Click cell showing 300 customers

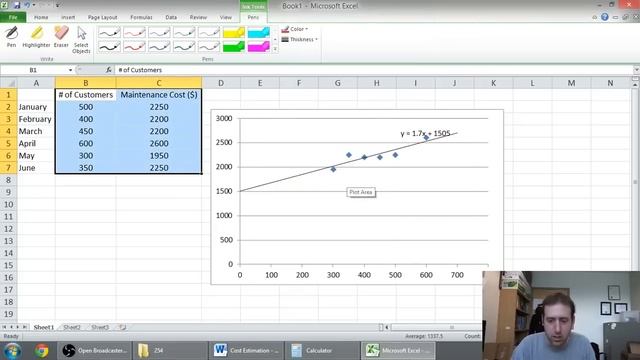(x=86, y=156)
